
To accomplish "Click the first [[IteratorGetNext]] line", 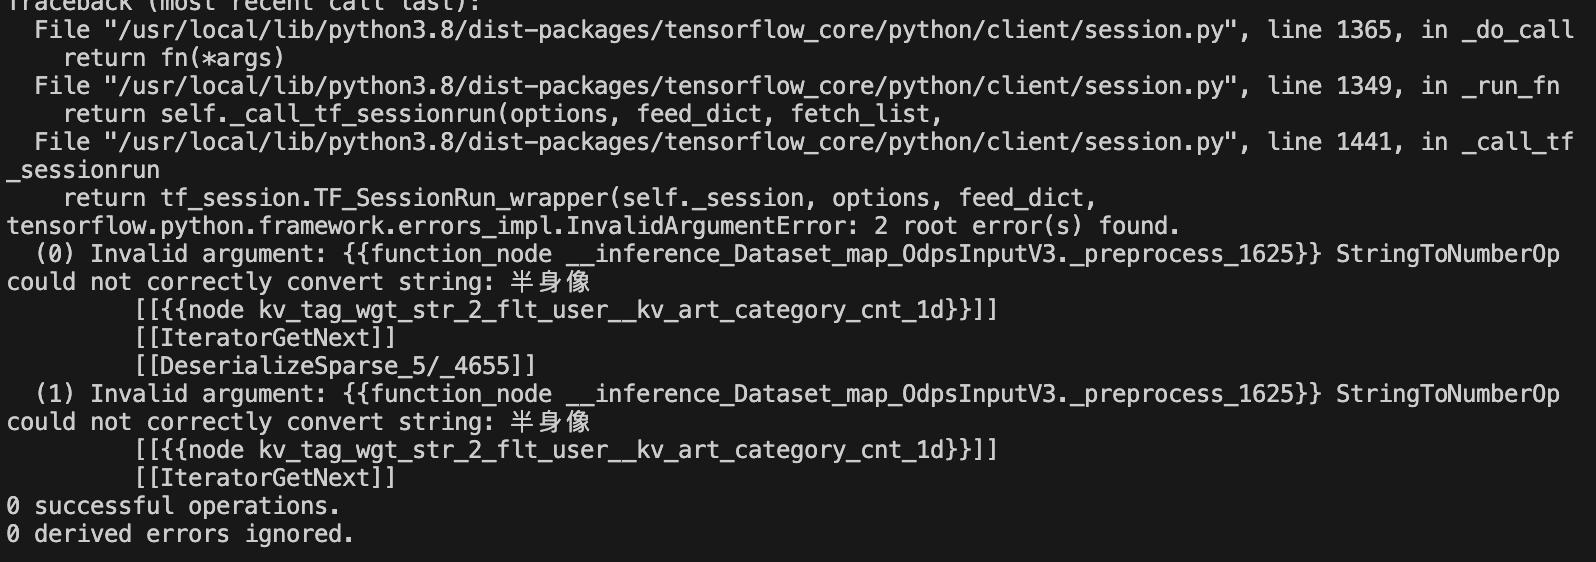I will [265, 338].
